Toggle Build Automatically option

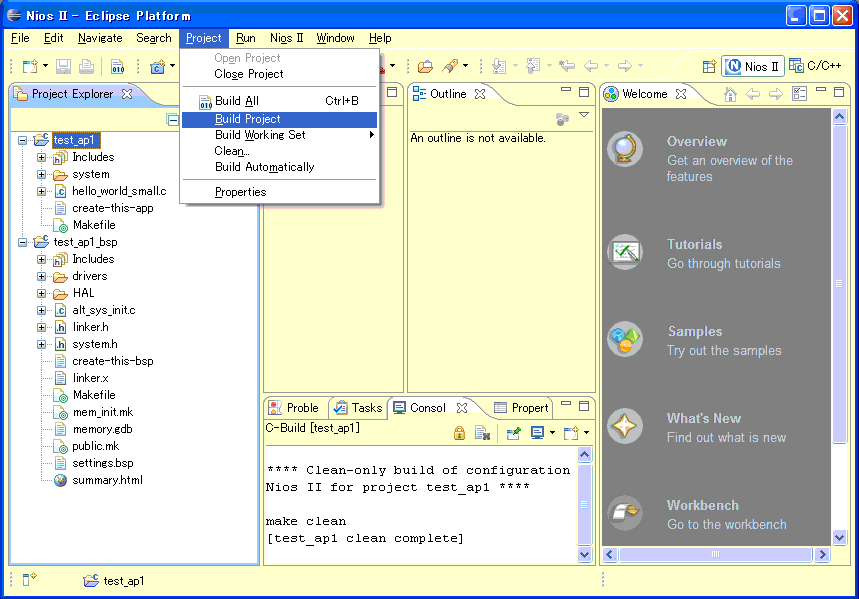pos(279,167)
